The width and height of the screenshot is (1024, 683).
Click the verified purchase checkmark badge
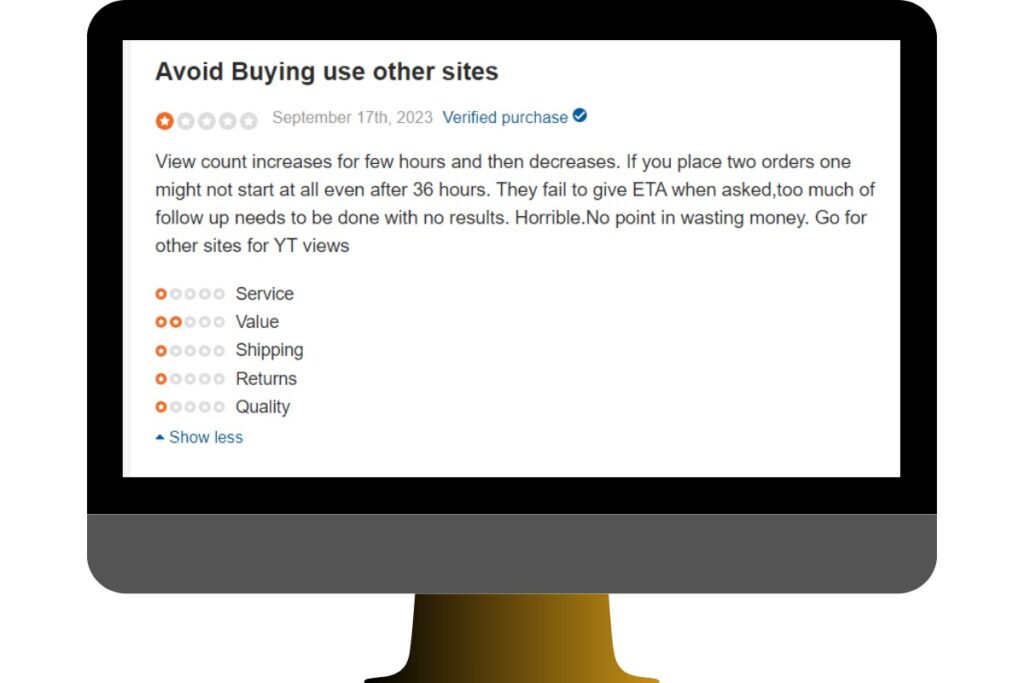tap(579, 116)
